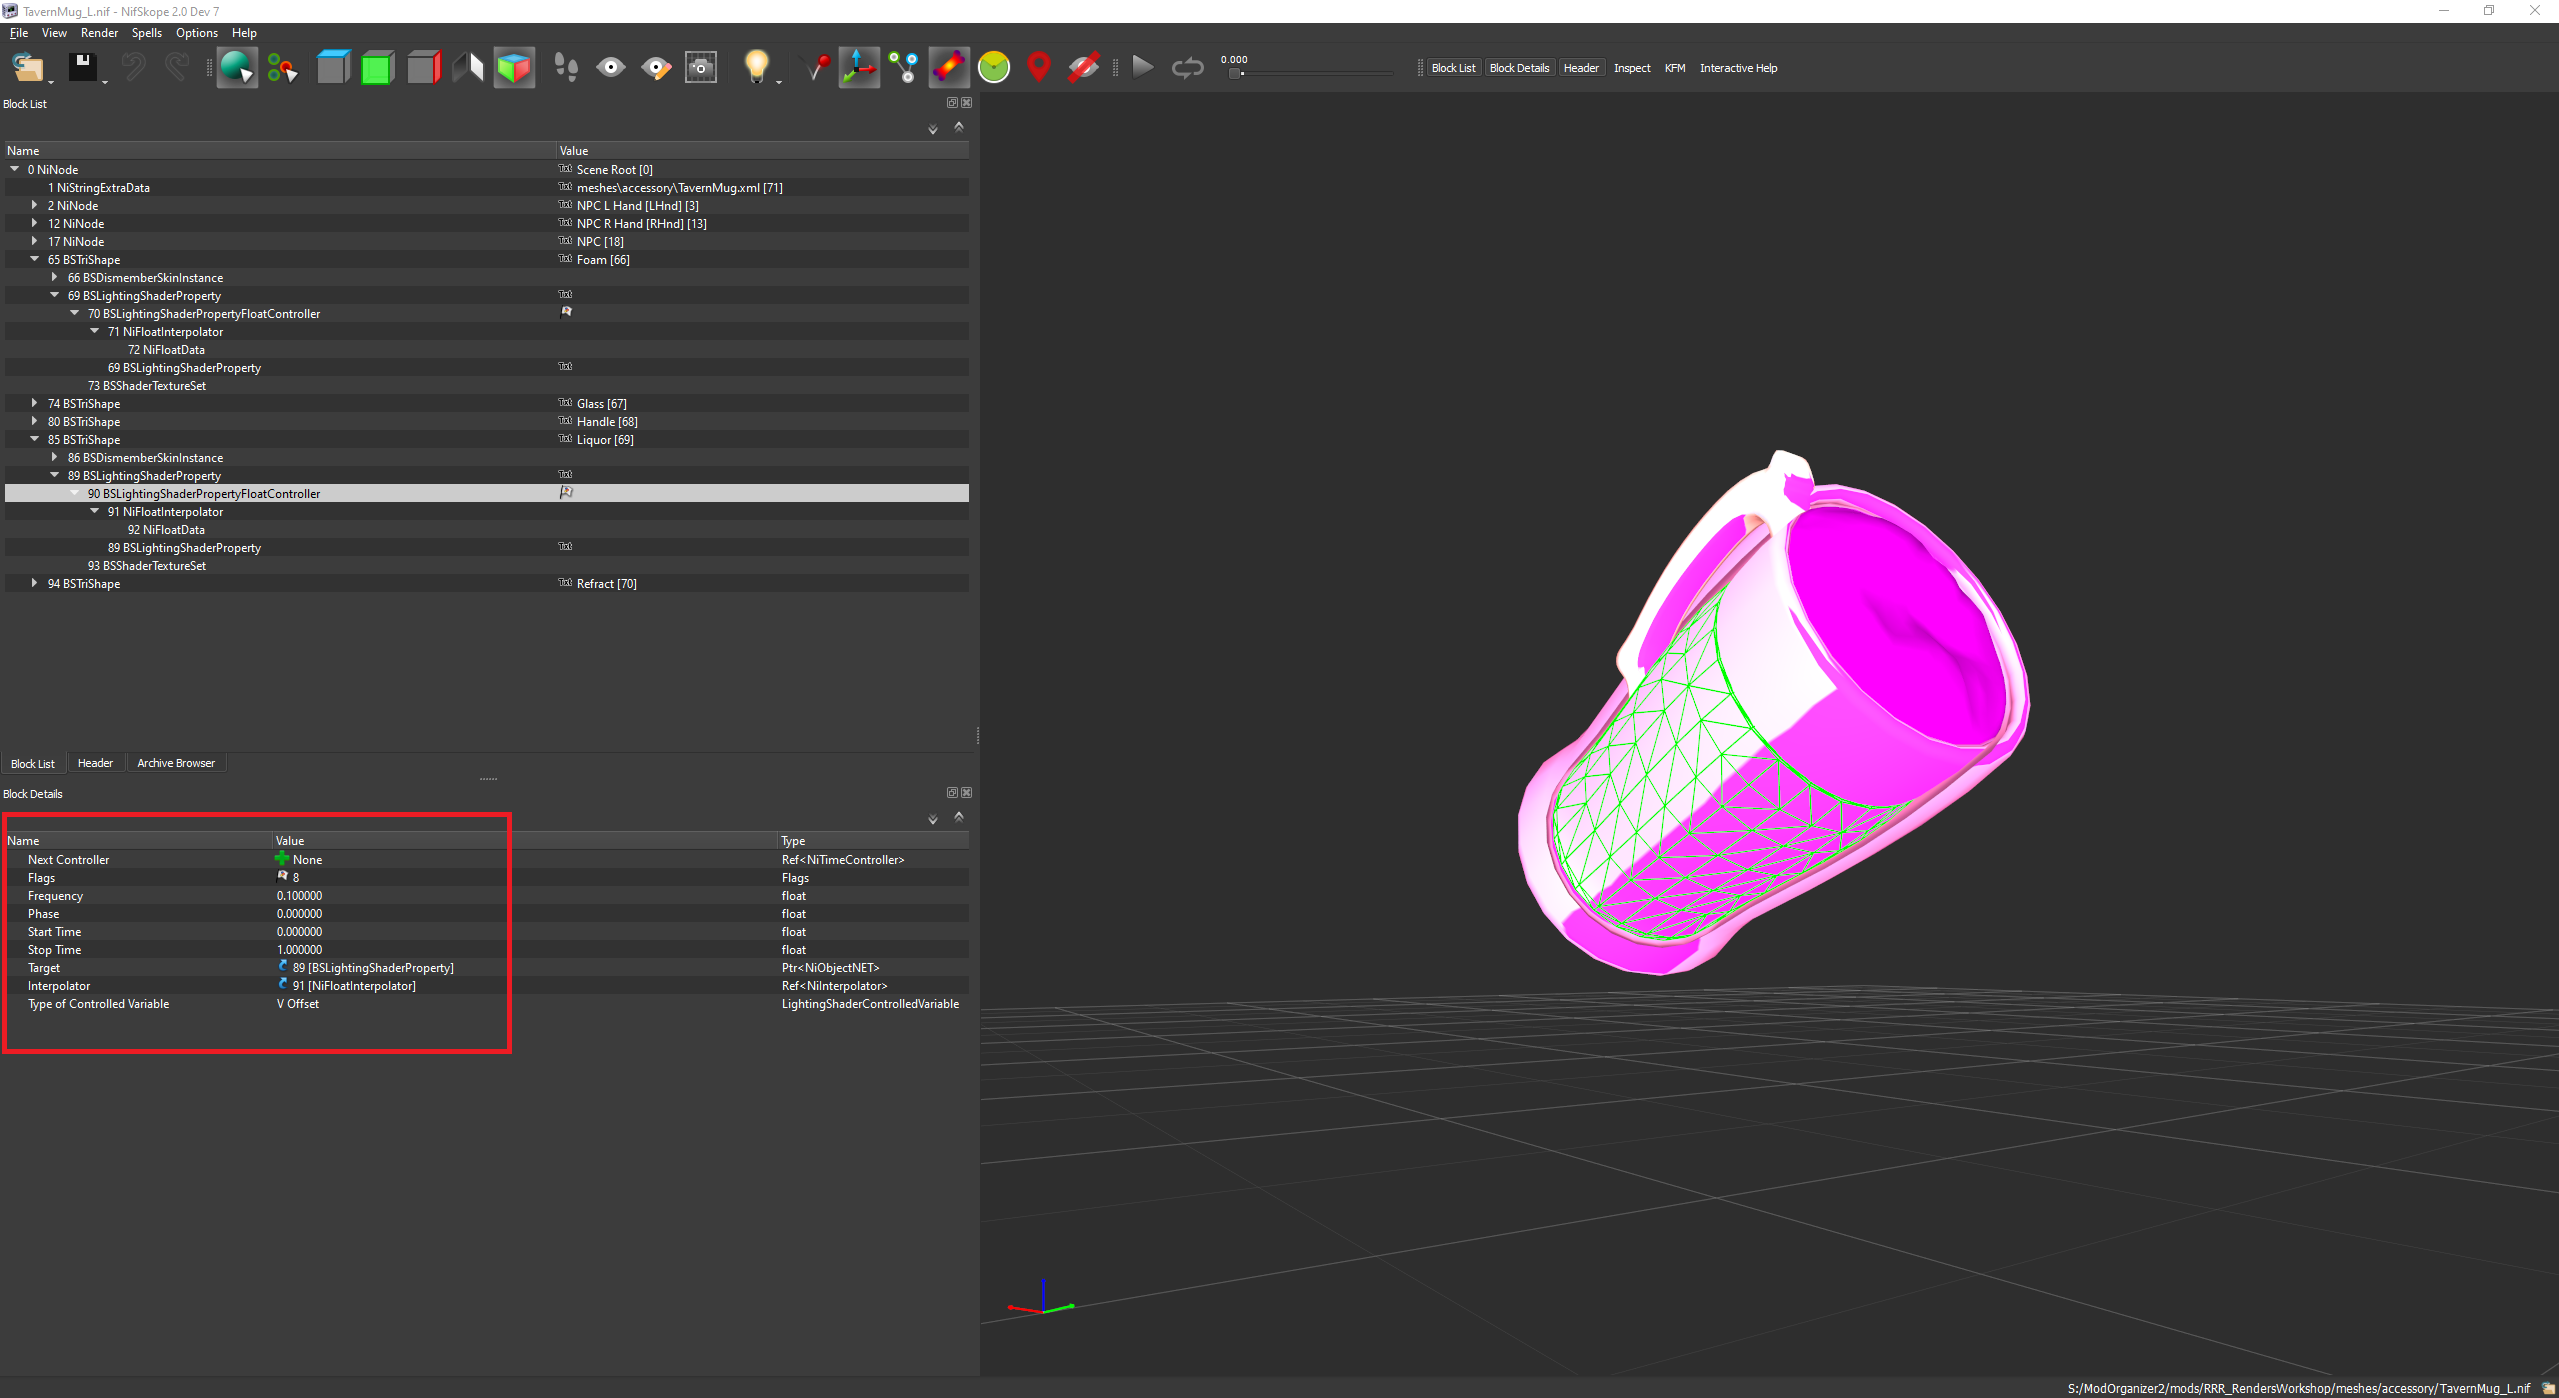Click the walk mode footprints icon
The image size is (2559, 1398).
pyautogui.click(x=566, y=68)
